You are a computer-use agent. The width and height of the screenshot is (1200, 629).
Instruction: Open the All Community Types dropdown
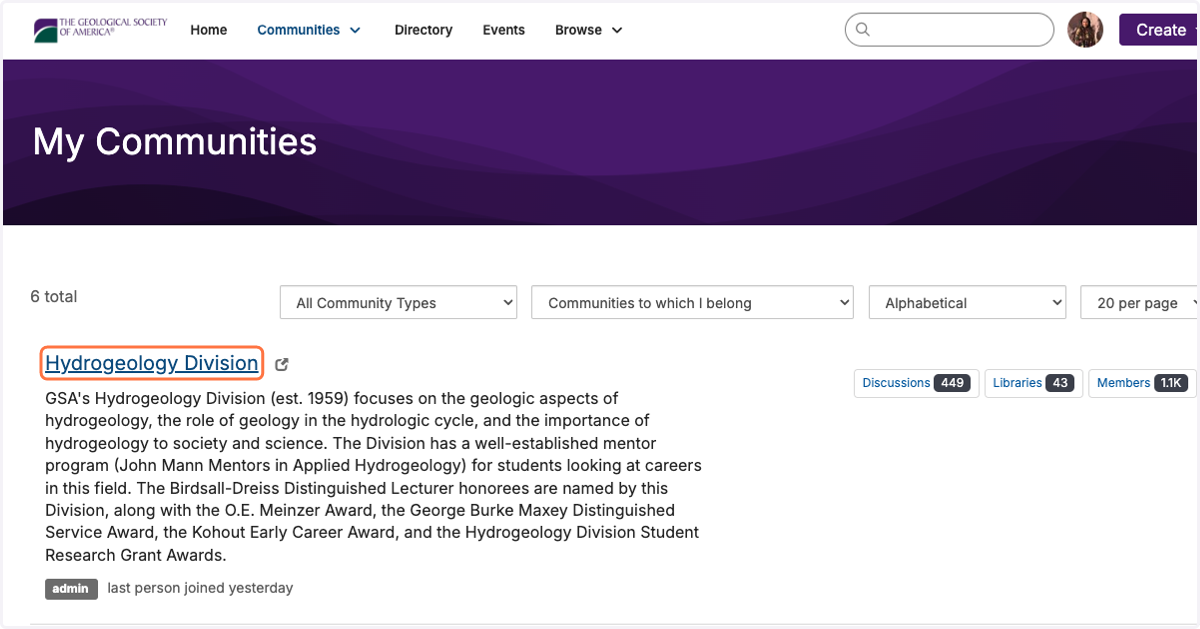399,303
